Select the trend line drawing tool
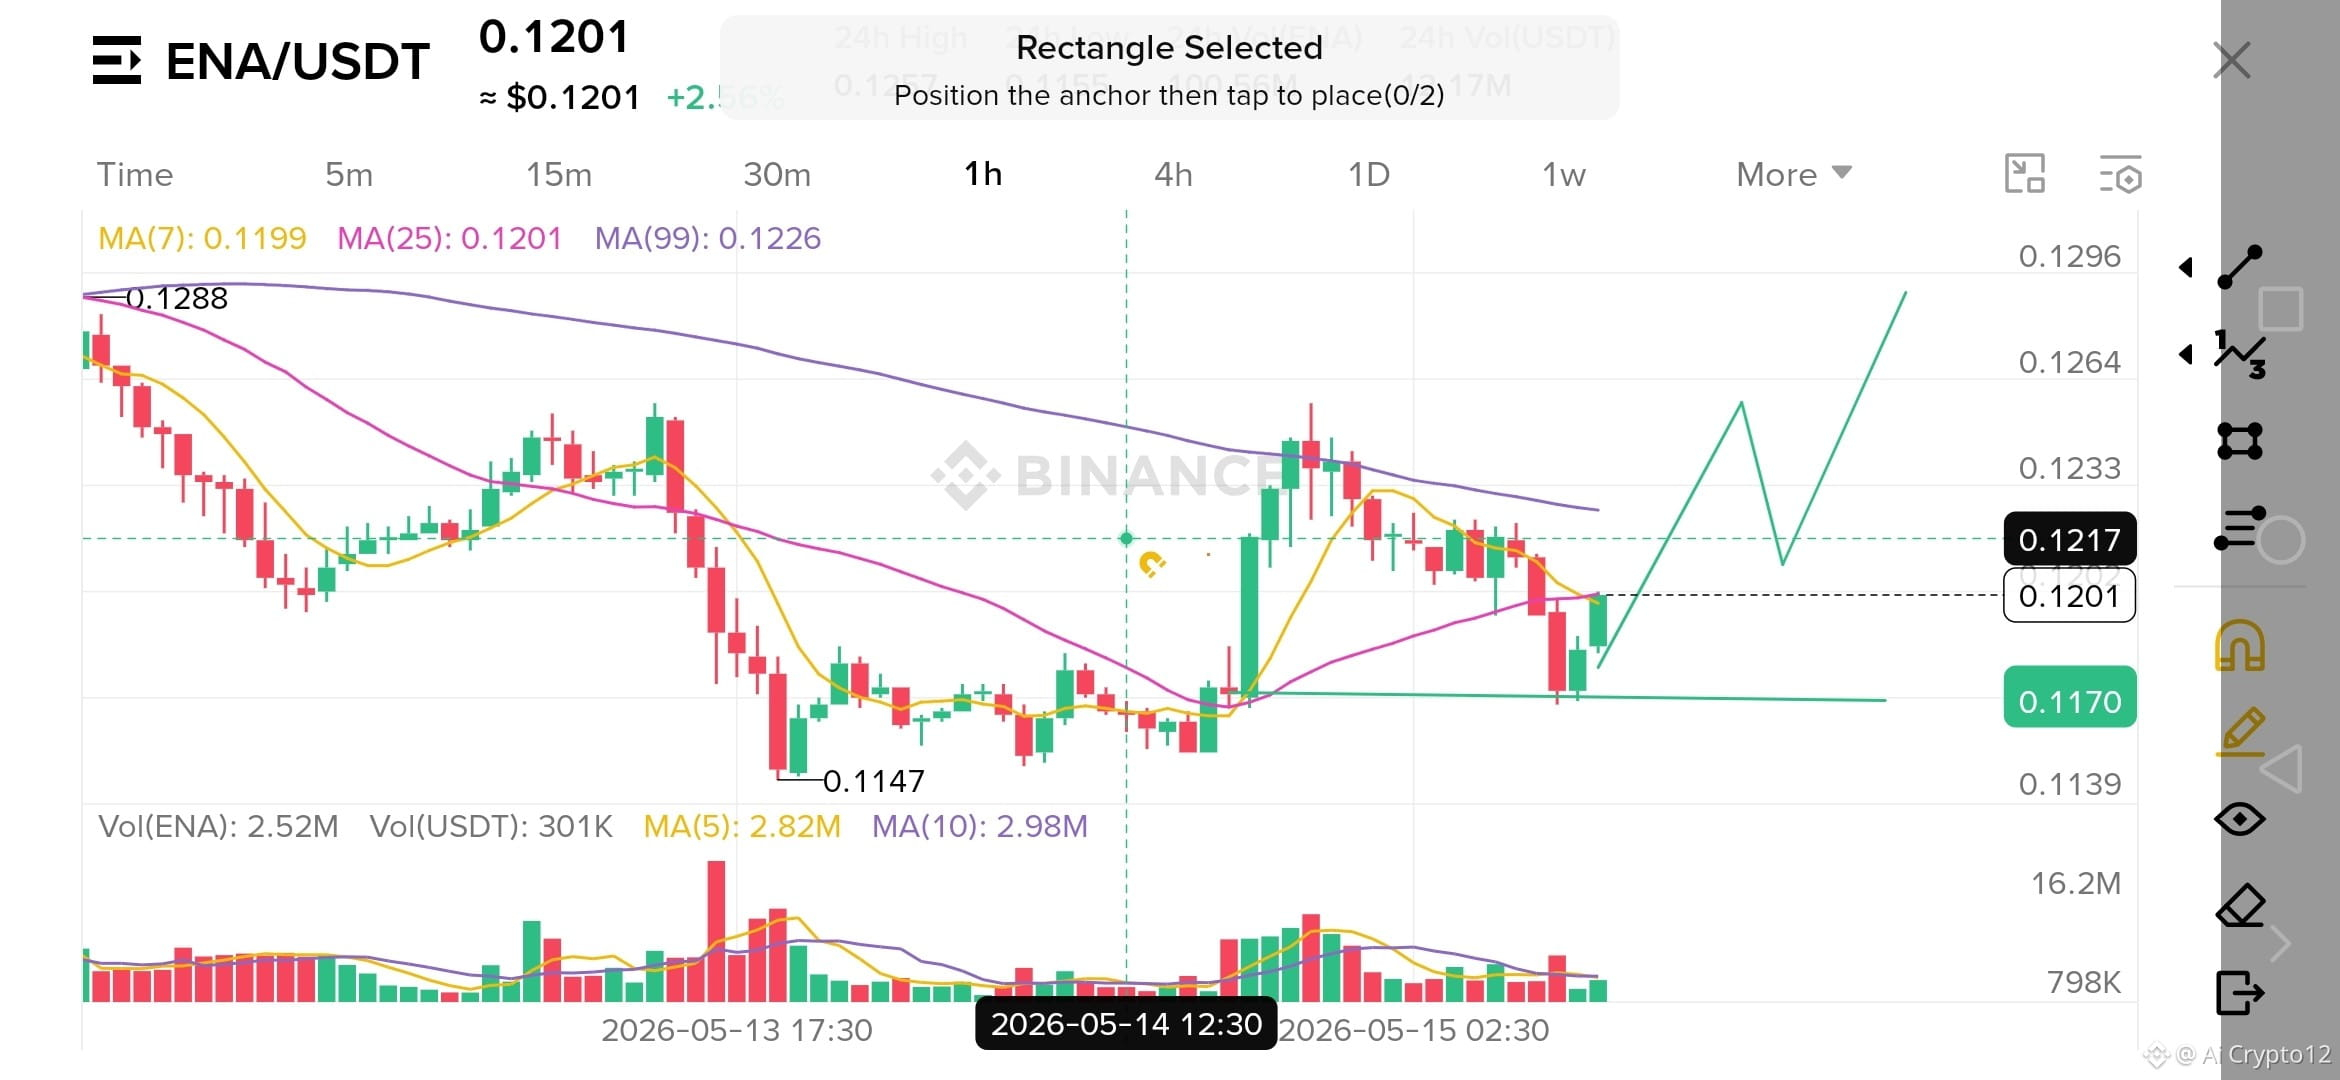This screenshot has height=1080, width=2340. click(x=2240, y=267)
